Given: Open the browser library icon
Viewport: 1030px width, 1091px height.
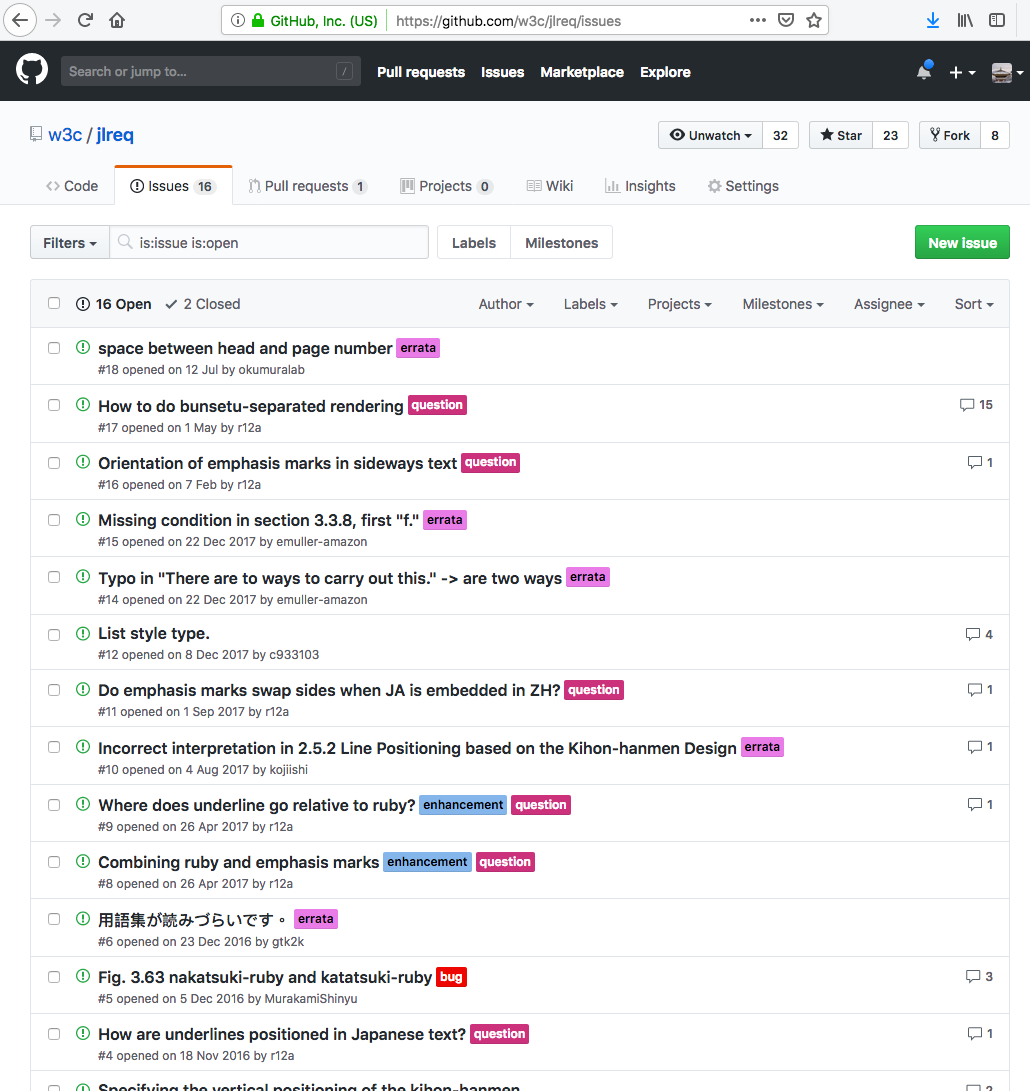Looking at the screenshot, I should pyautogui.click(x=964, y=19).
